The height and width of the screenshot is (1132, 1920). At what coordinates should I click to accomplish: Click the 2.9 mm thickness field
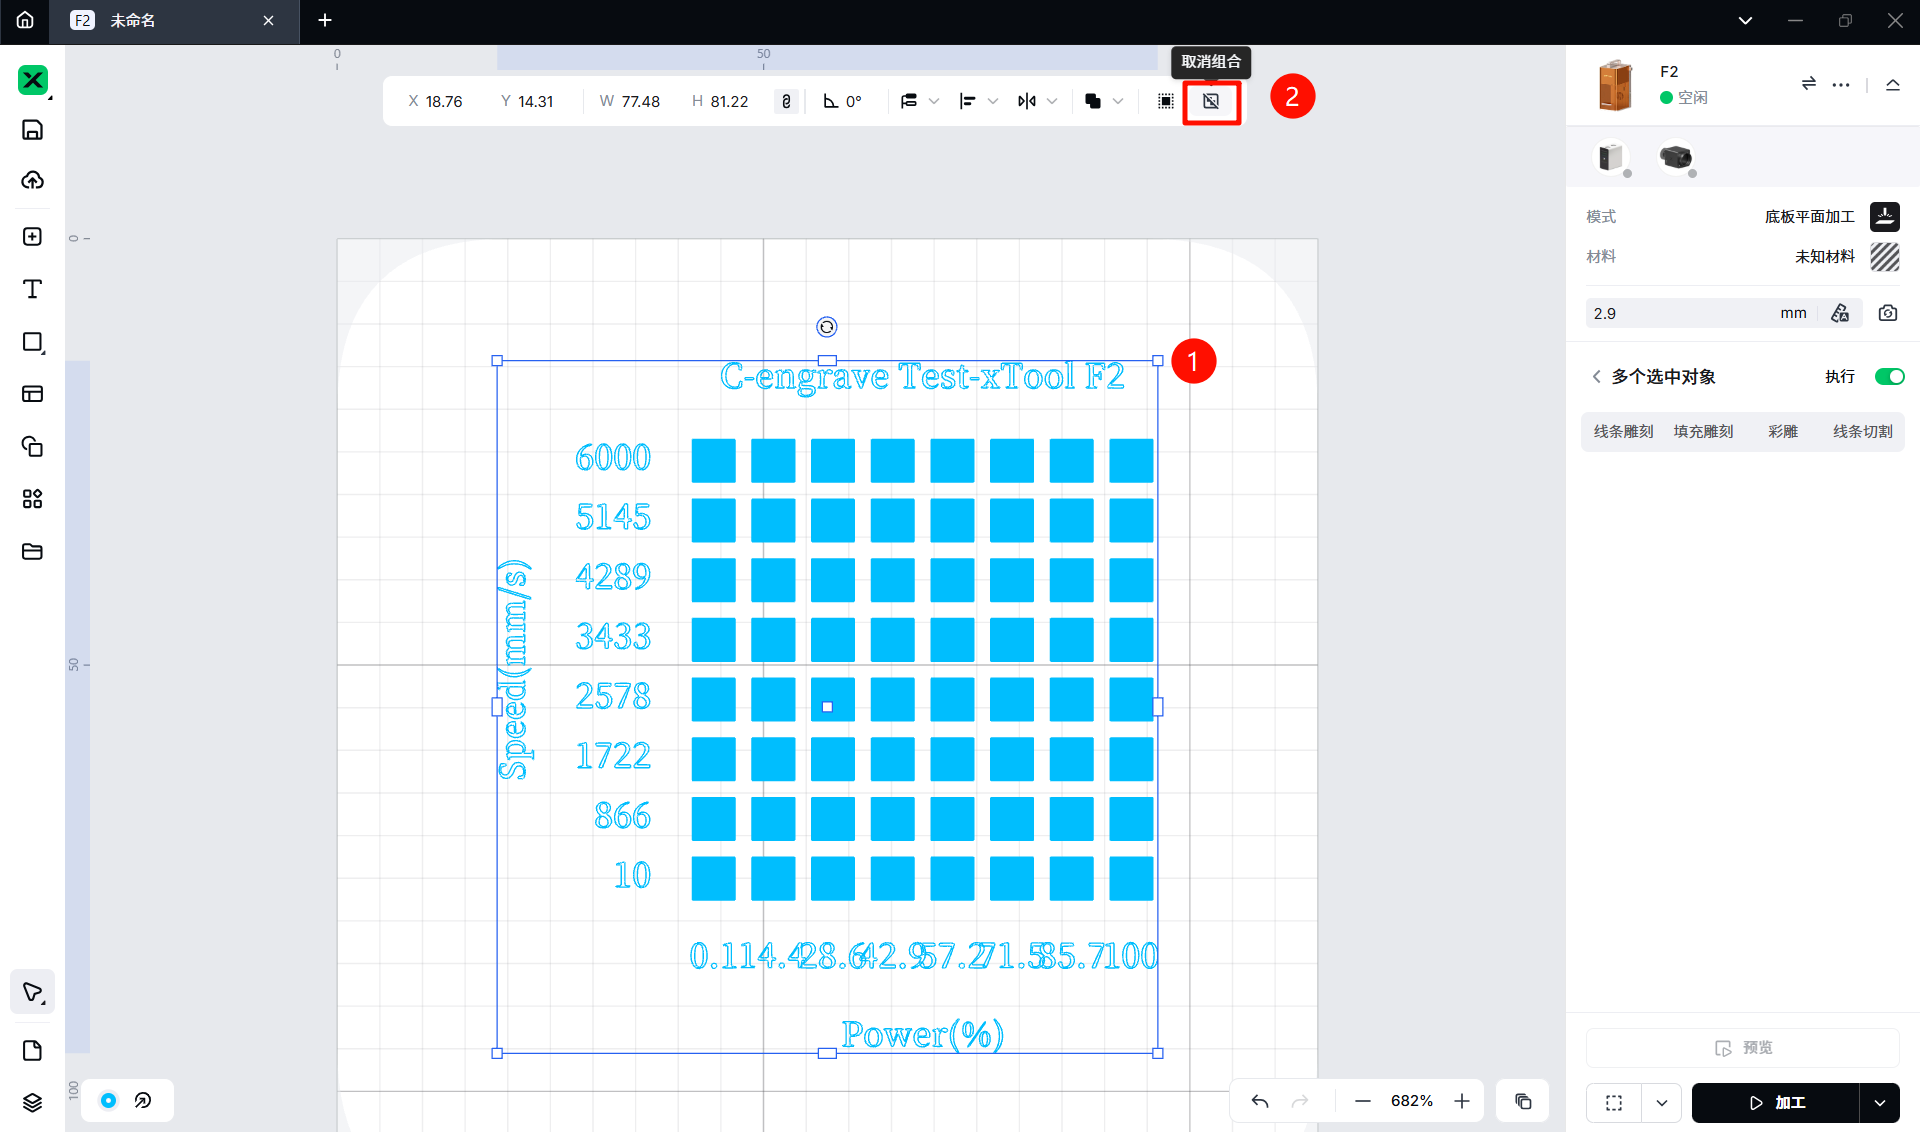pos(1680,313)
